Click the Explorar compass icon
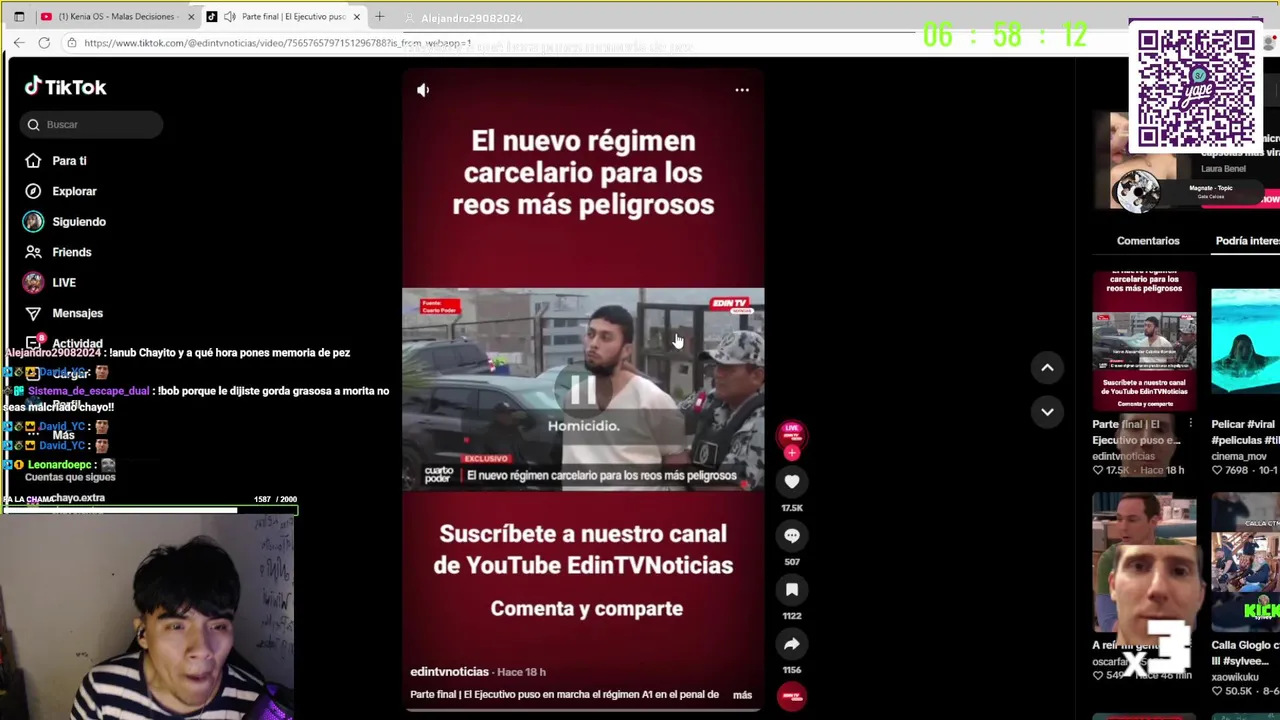The height and width of the screenshot is (720, 1280). [33, 191]
